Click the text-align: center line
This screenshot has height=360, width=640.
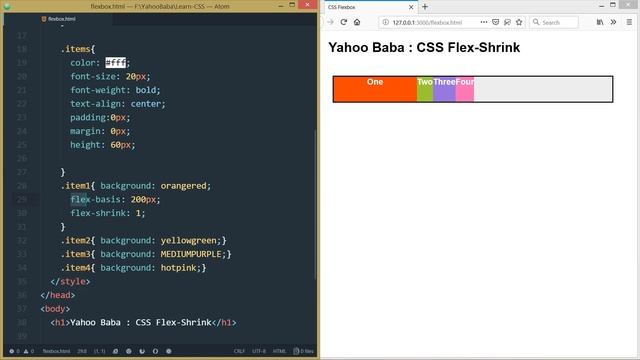(118, 104)
